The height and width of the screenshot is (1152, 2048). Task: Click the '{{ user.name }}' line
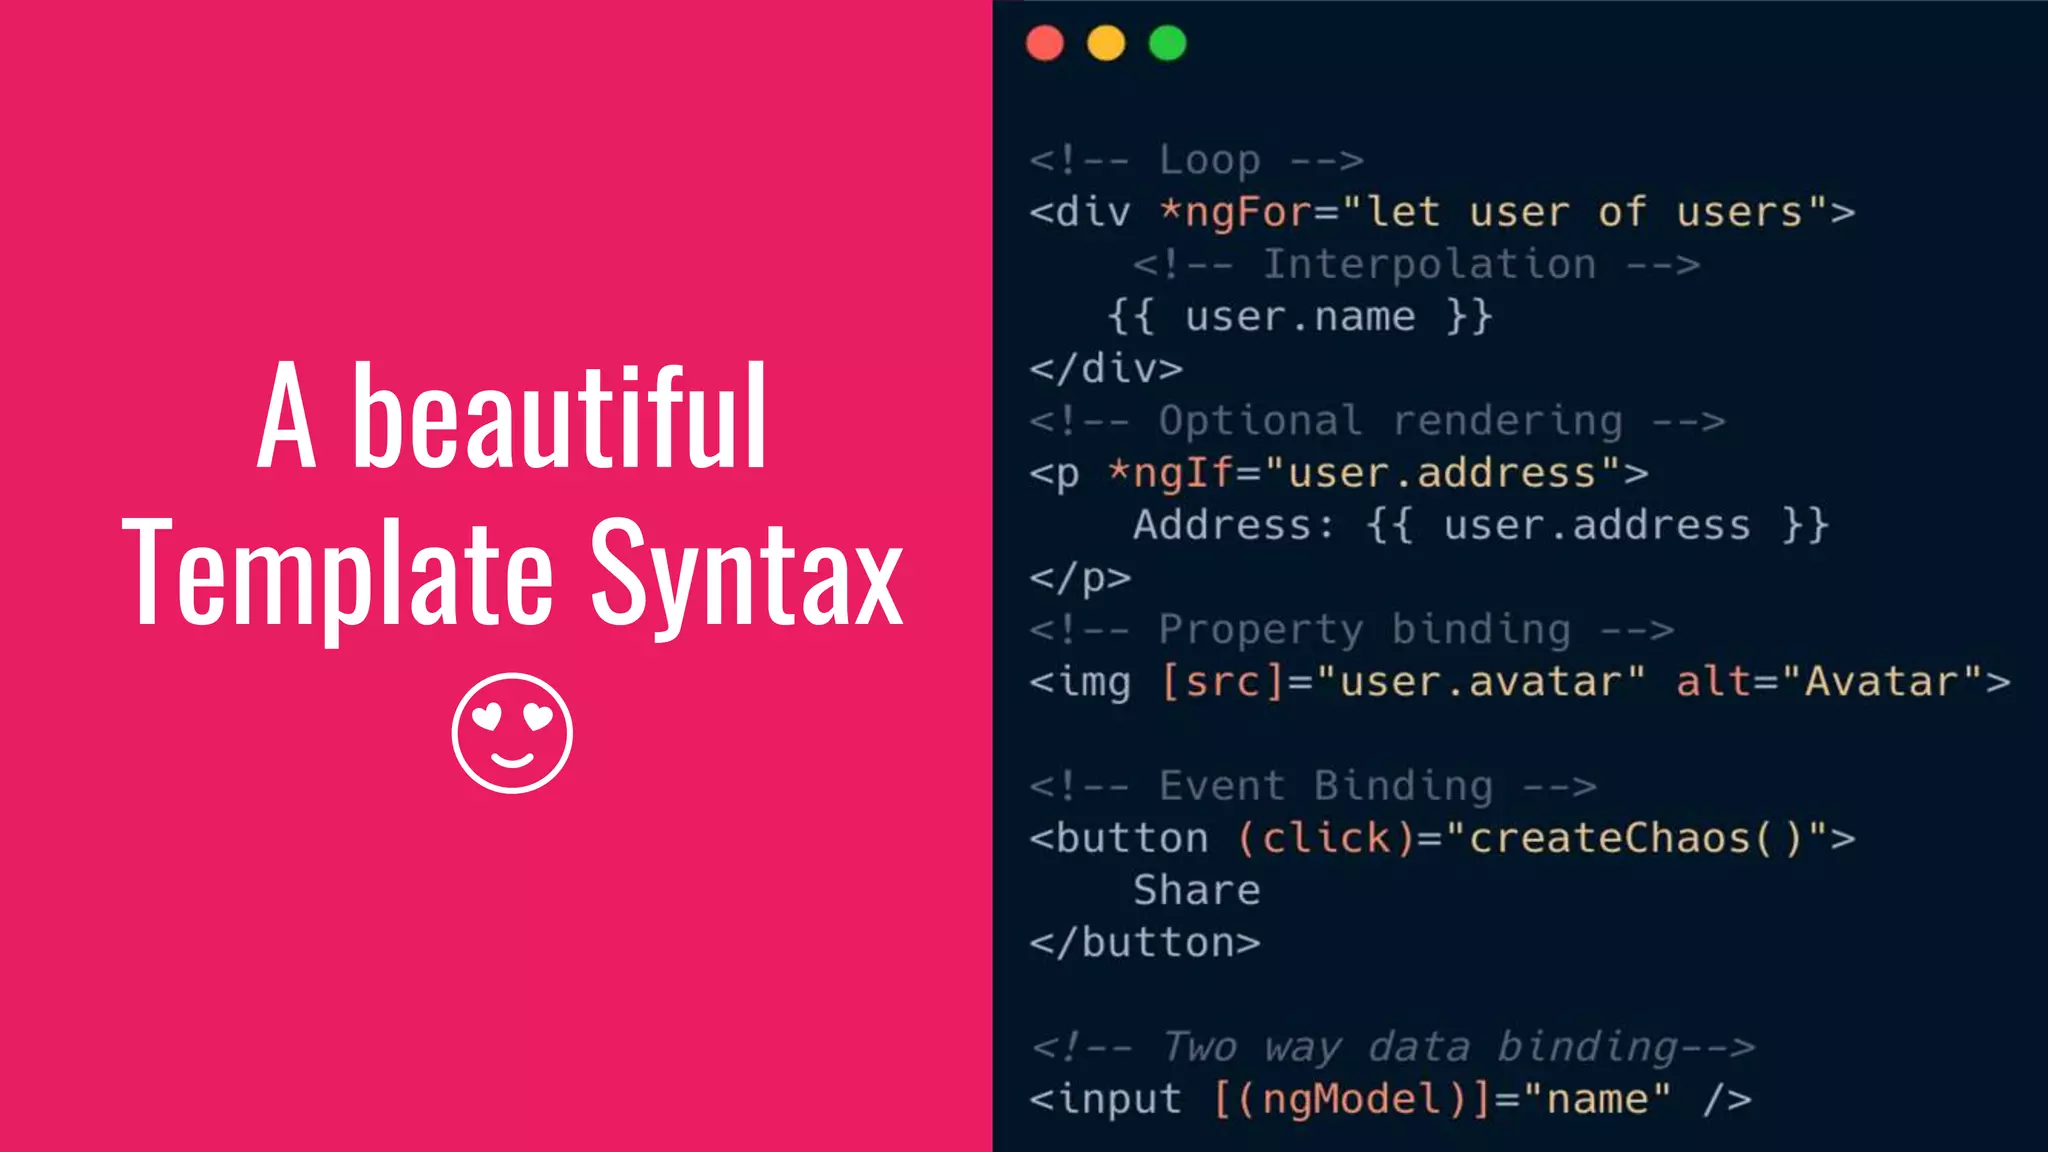[x=1300, y=317]
